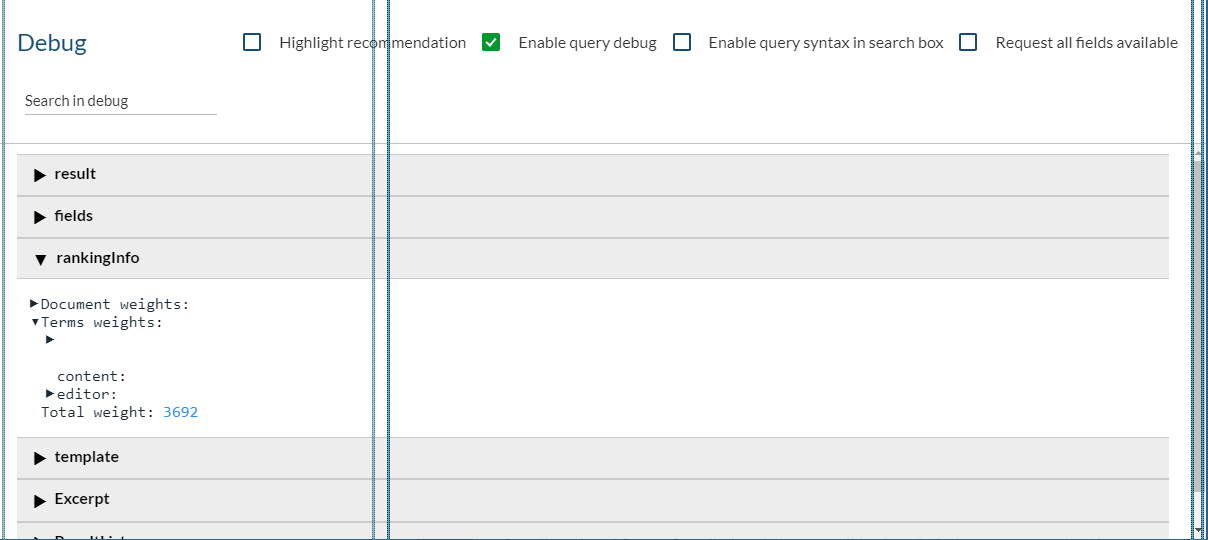Tick Enable query syntax in search box
Screen dimensions: 1208x540
point(682,42)
